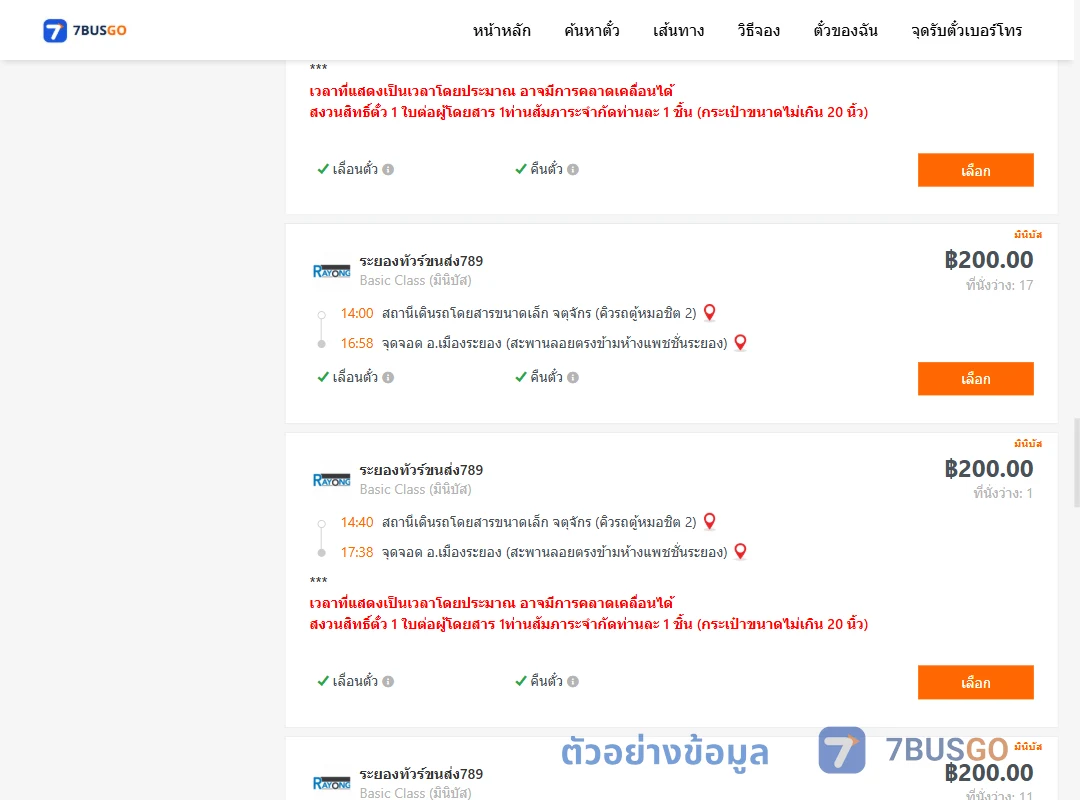1080x800 pixels.
Task: Open the จุดรับตั๋วเบอร์โทร menu item
Action: tap(966, 30)
